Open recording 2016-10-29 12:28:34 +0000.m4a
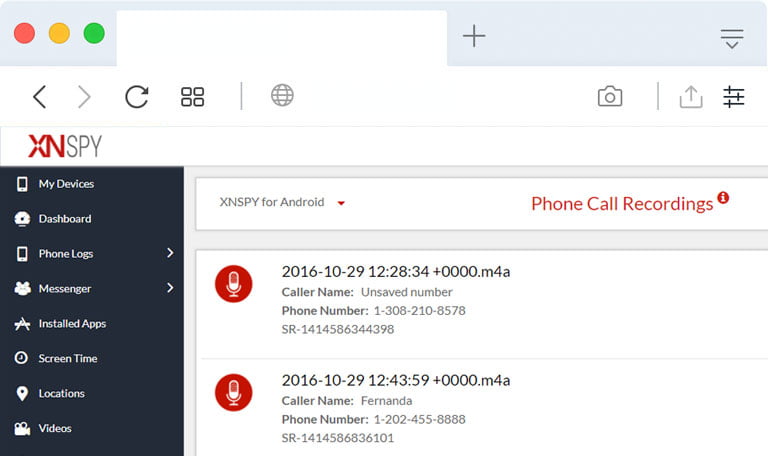The image size is (768, 456). 396,271
